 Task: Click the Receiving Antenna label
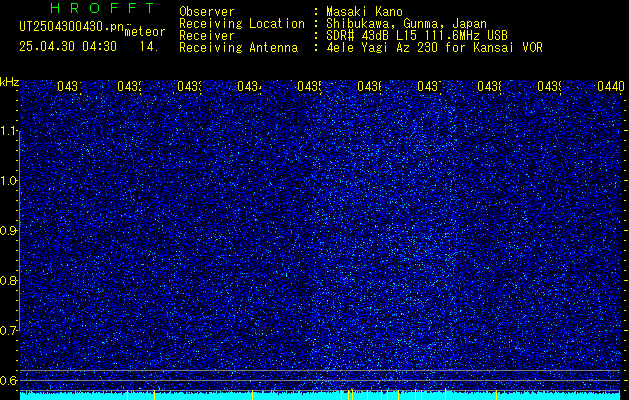pyautogui.click(x=239, y=48)
